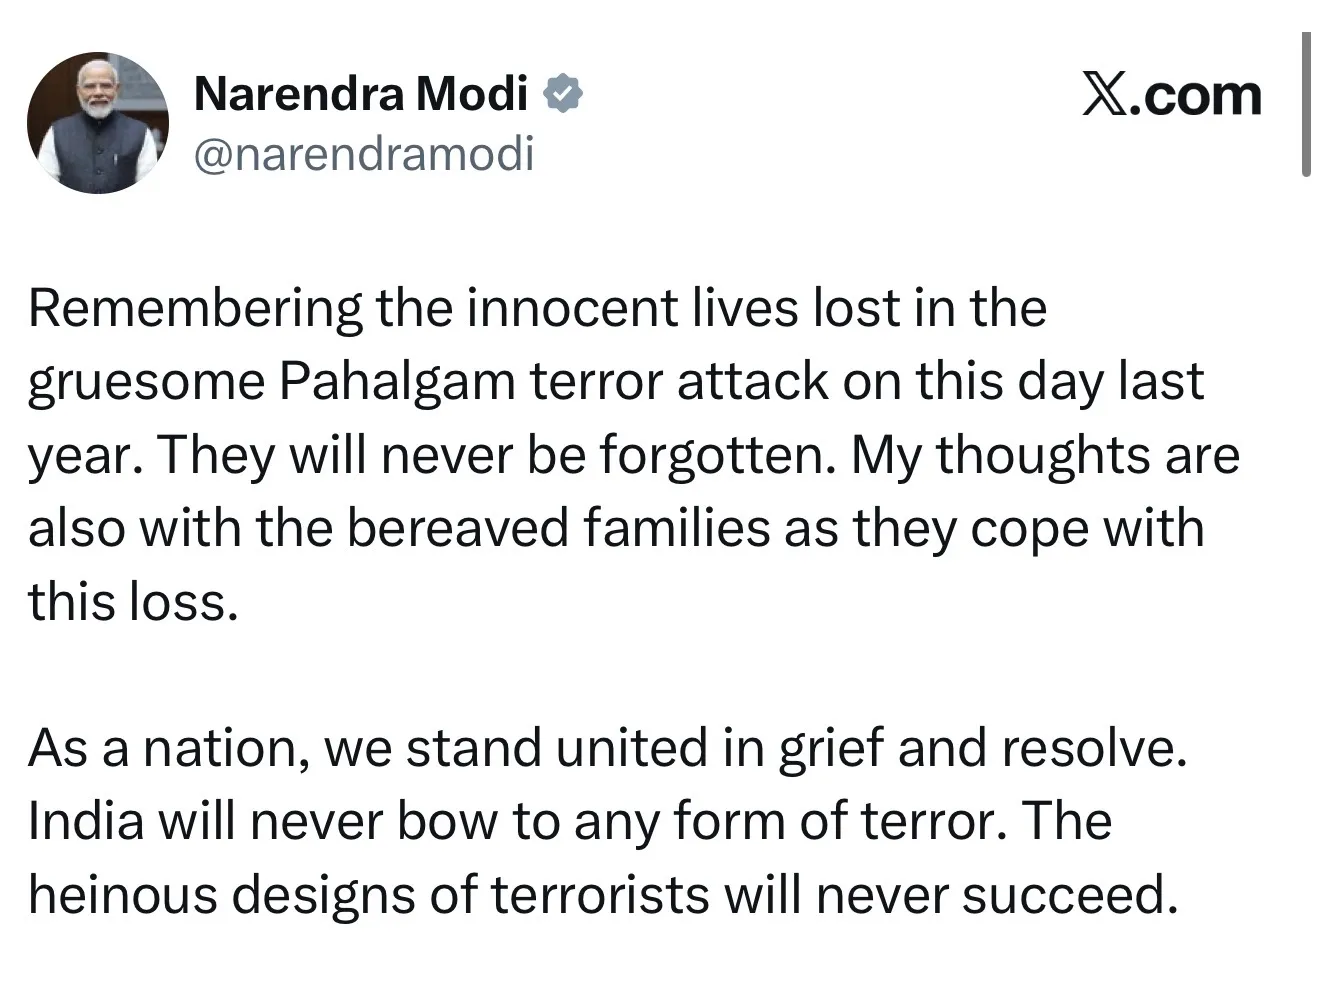The height and width of the screenshot is (992, 1320).
Task: Click the words "My thoughts are"
Action: (1045, 455)
